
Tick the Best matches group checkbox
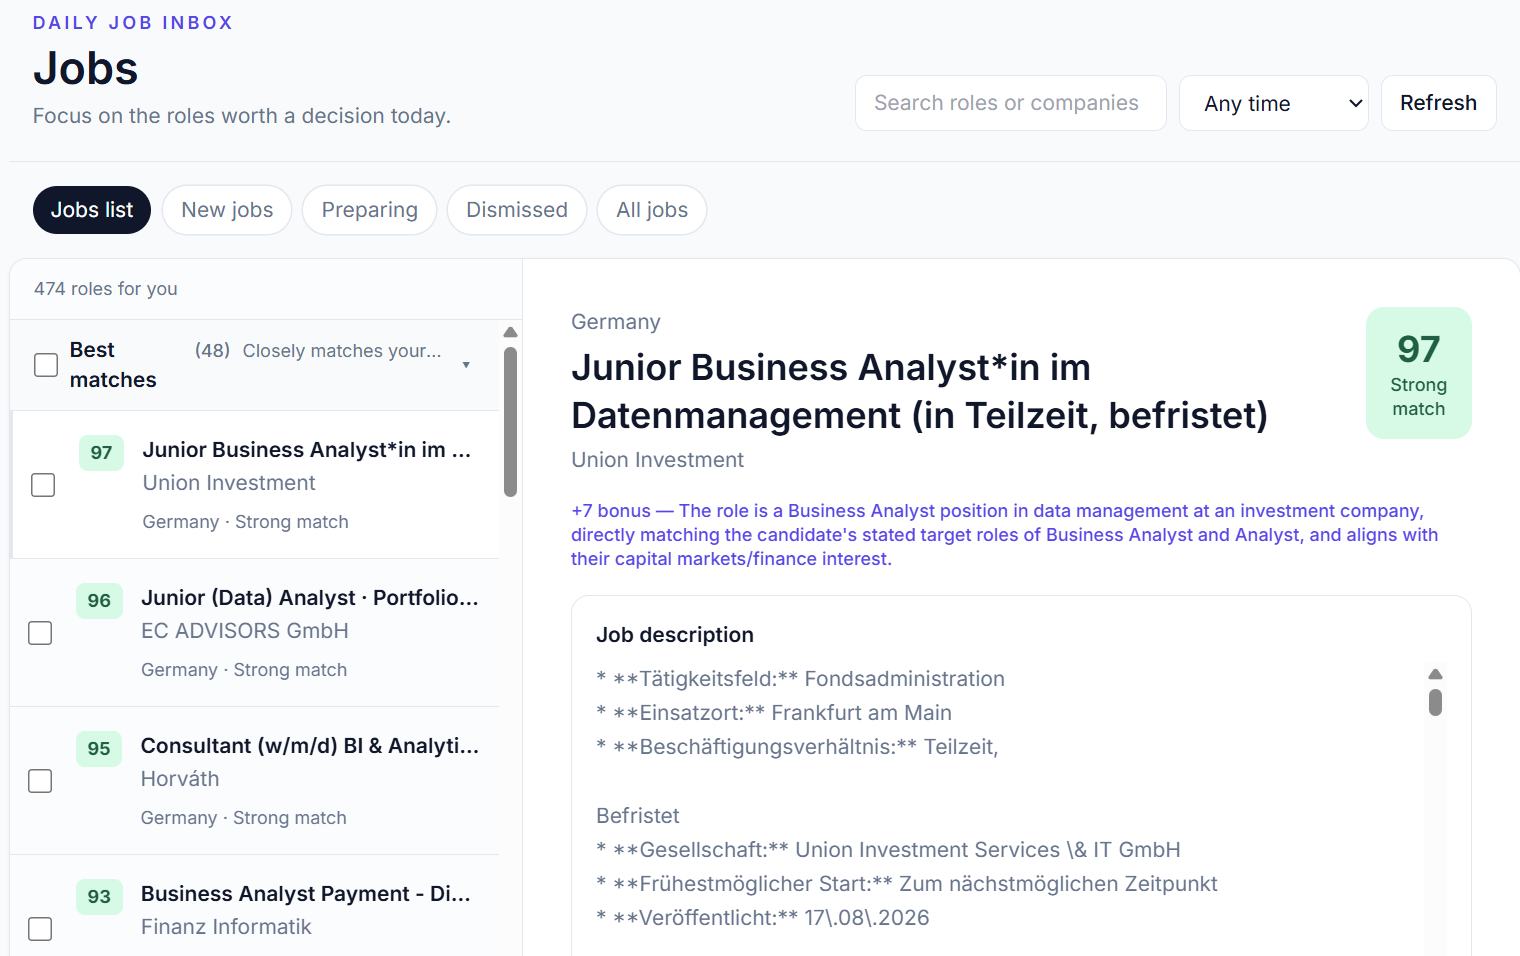(46, 365)
